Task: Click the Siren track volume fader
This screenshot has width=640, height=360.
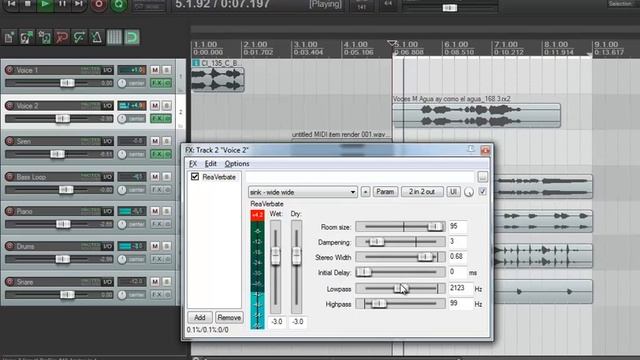Action: [x=57, y=154]
